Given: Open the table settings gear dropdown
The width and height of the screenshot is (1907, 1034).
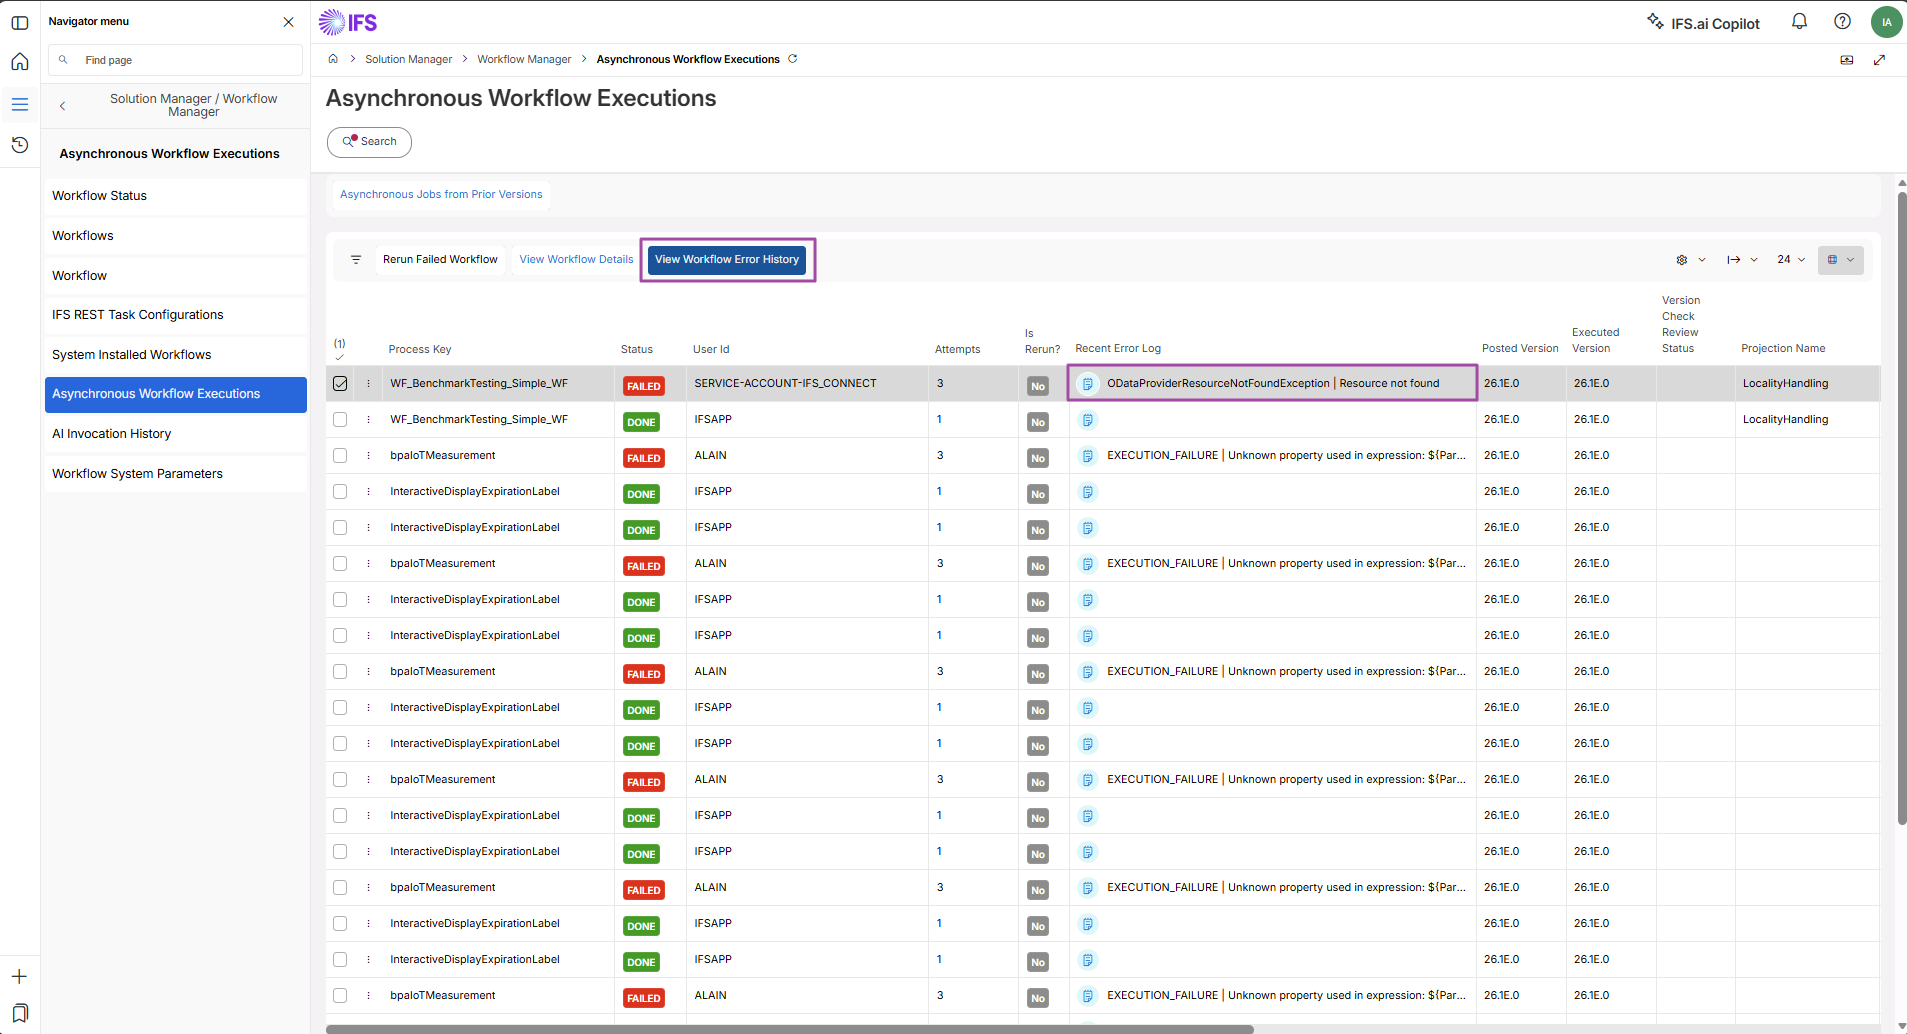Looking at the screenshot, I should [1691, 260].
